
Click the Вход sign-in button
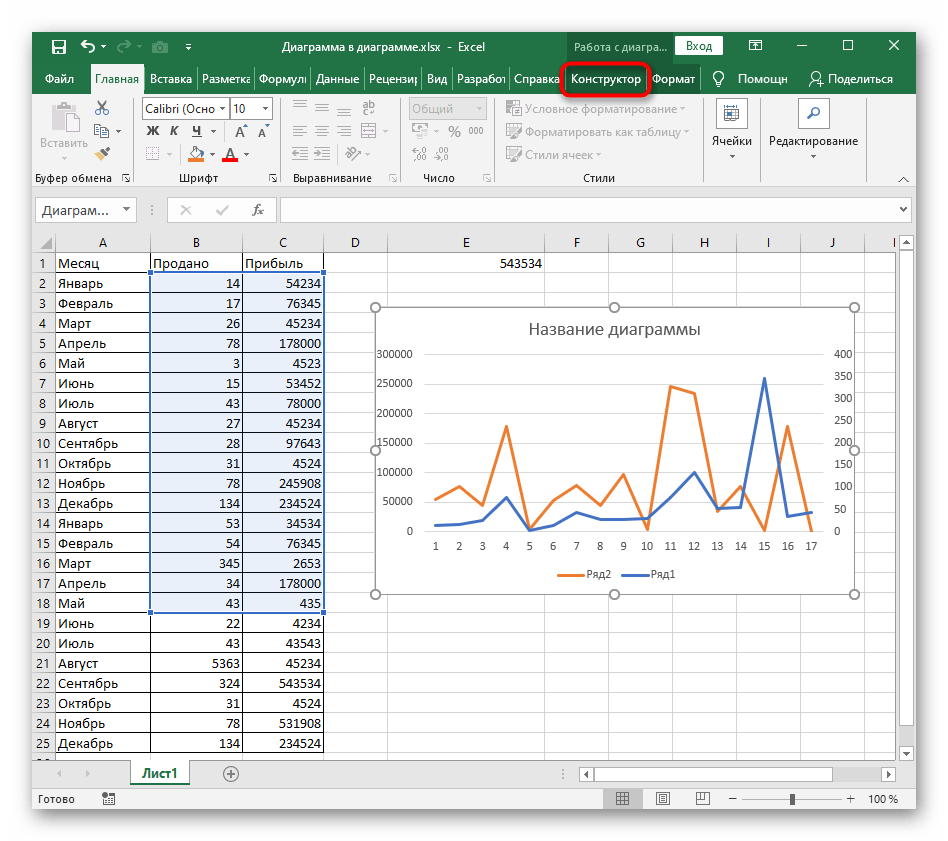click(x=699, y=46)
